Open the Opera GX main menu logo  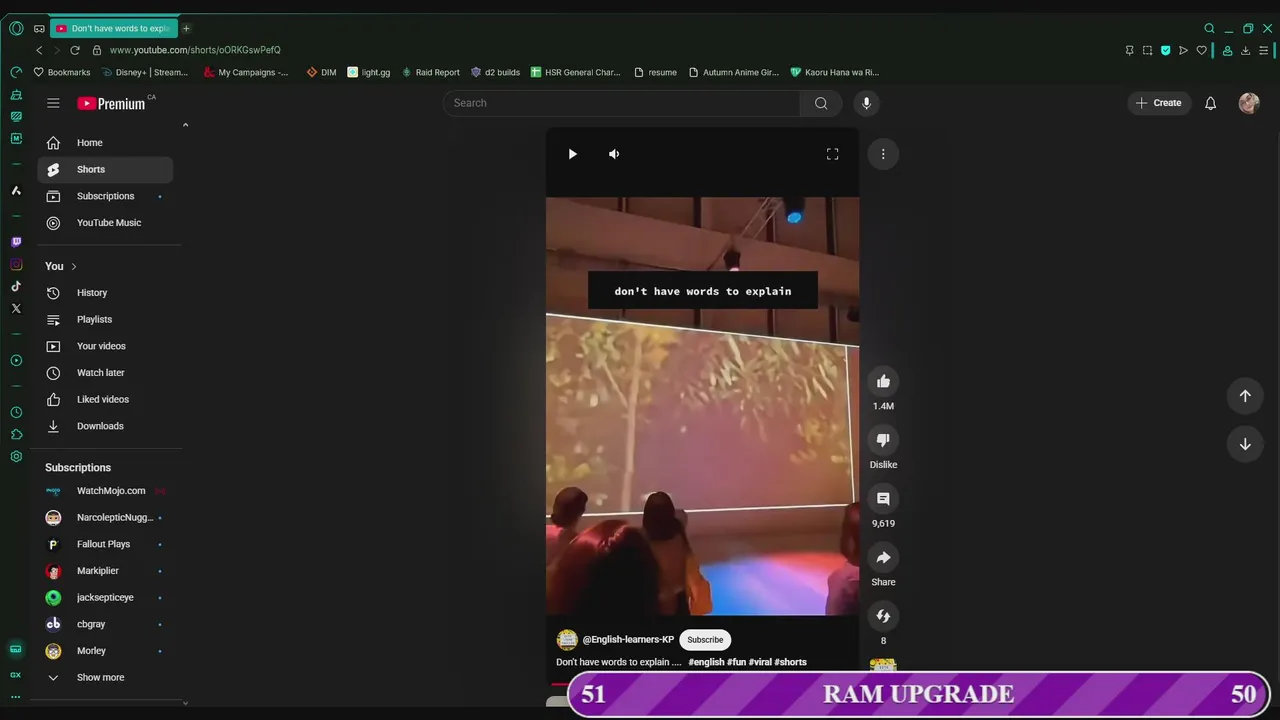pyautogui.click(x=16, y=28)
